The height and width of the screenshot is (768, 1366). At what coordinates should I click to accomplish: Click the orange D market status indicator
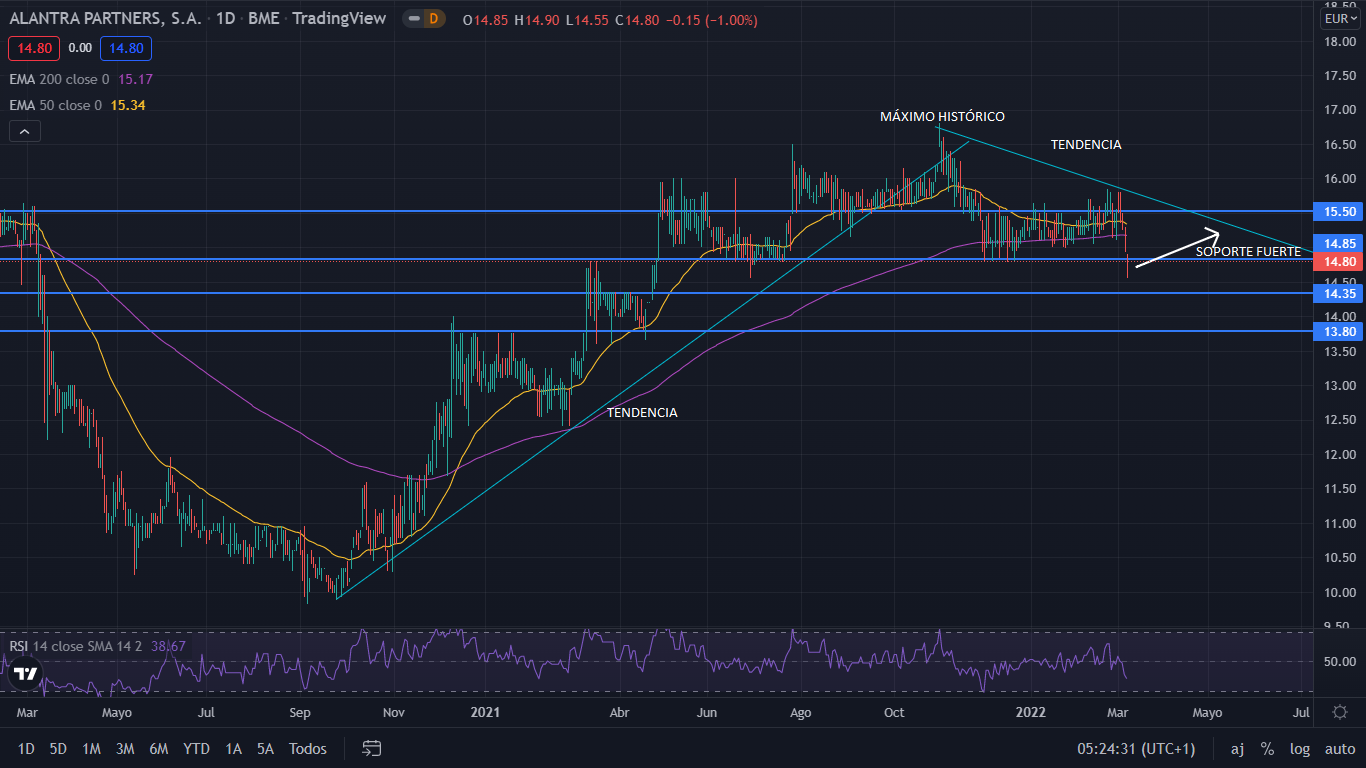pos(433,18)
